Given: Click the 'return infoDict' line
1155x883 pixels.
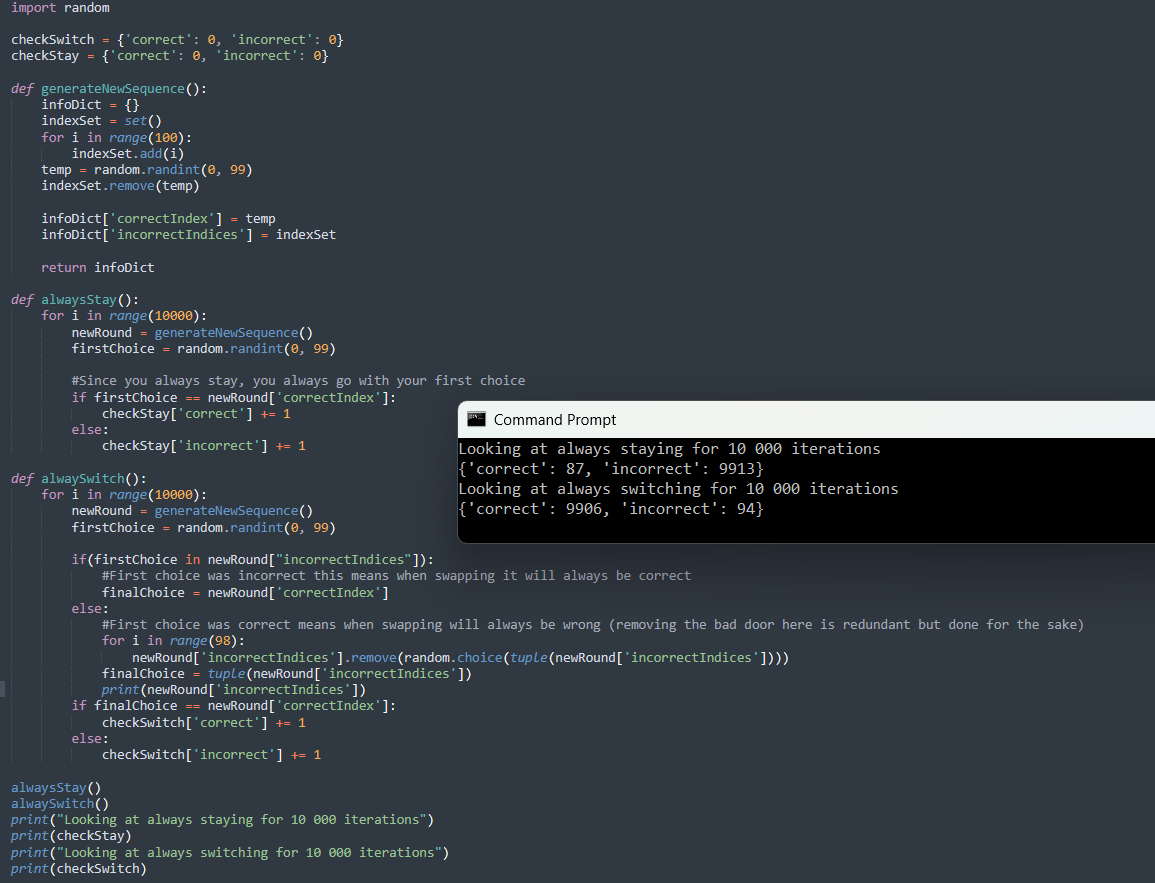Looking at the screenshot, I should [x=98, y=267].
